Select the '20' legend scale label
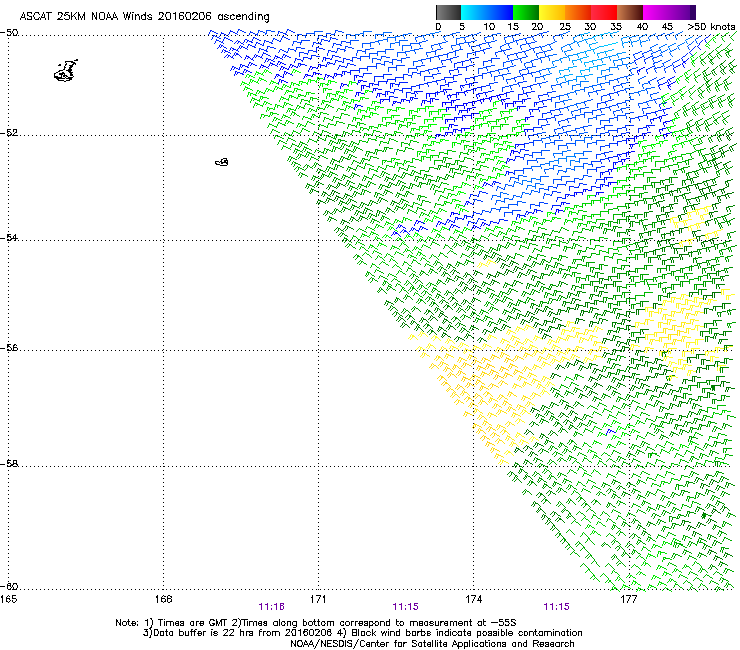 click(537, 27)
